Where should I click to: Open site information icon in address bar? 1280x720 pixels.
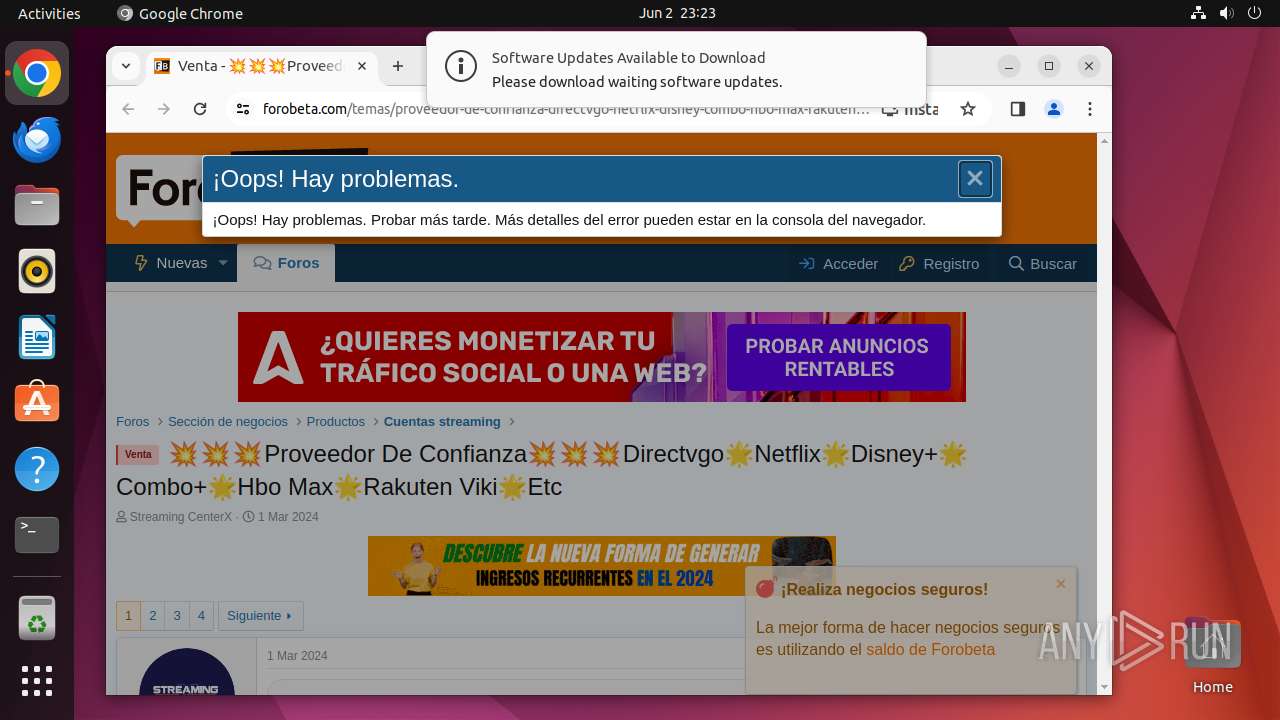pos(242,109)
